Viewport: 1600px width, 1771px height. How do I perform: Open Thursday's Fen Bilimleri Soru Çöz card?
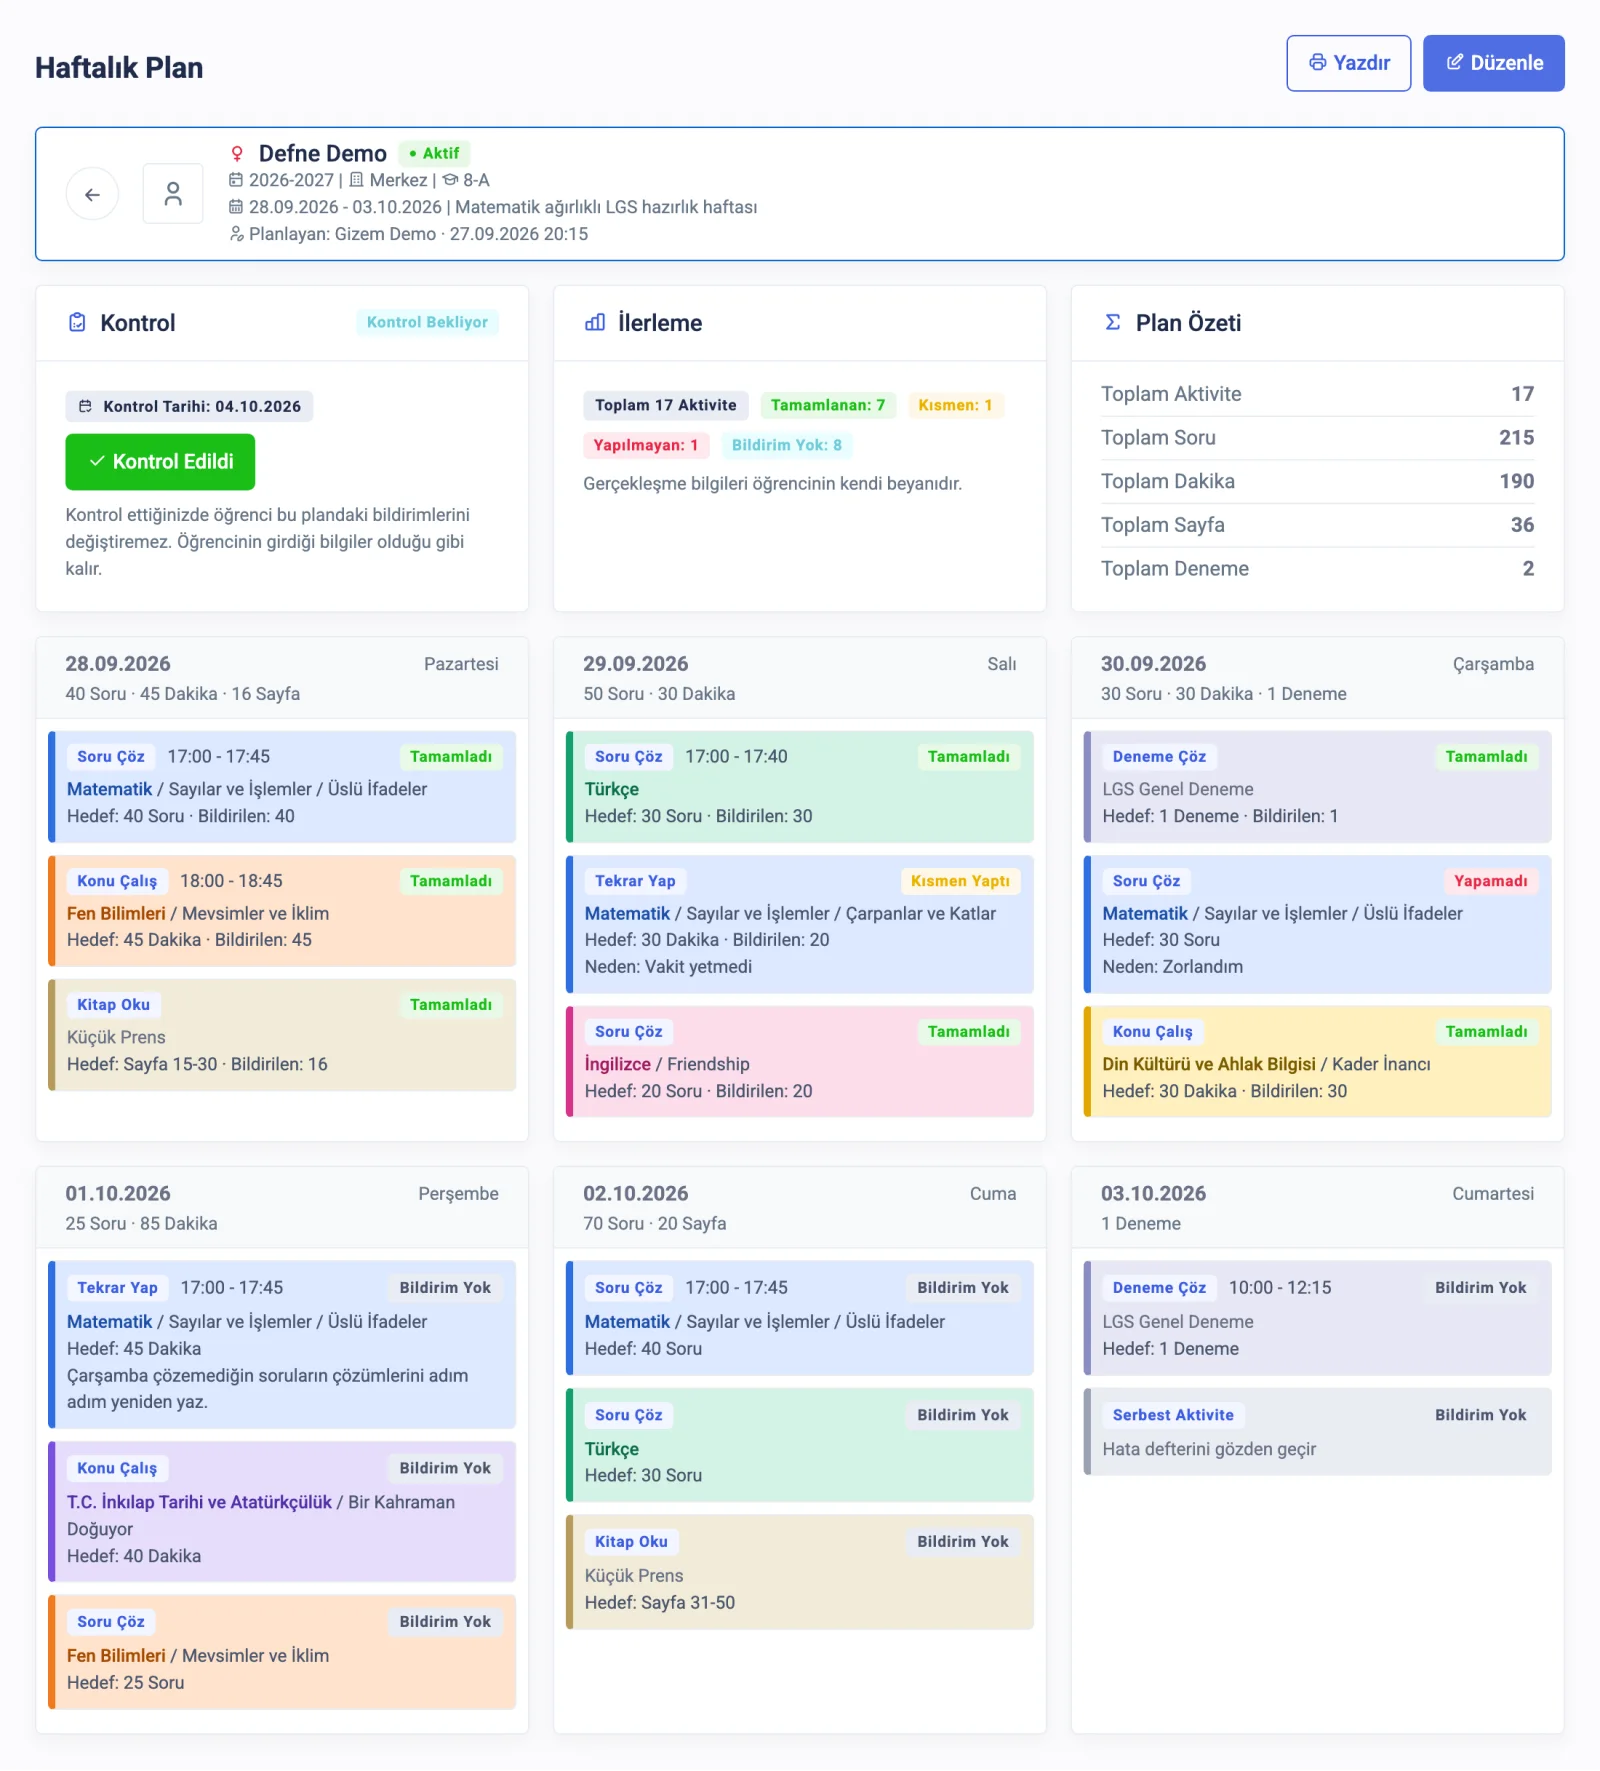(282, 1652)
